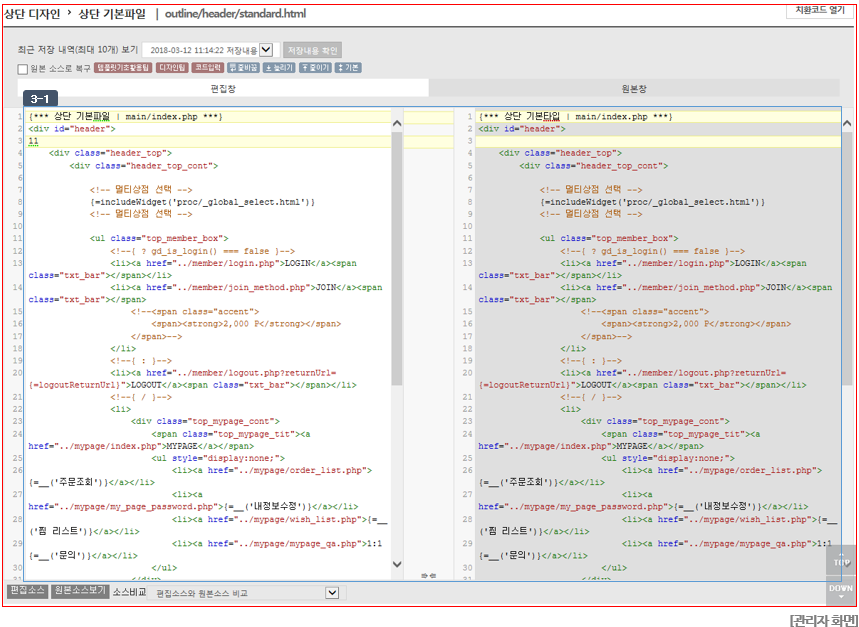Select the 편집소스 button
The image size is (859, 627).
coord(27,591)
